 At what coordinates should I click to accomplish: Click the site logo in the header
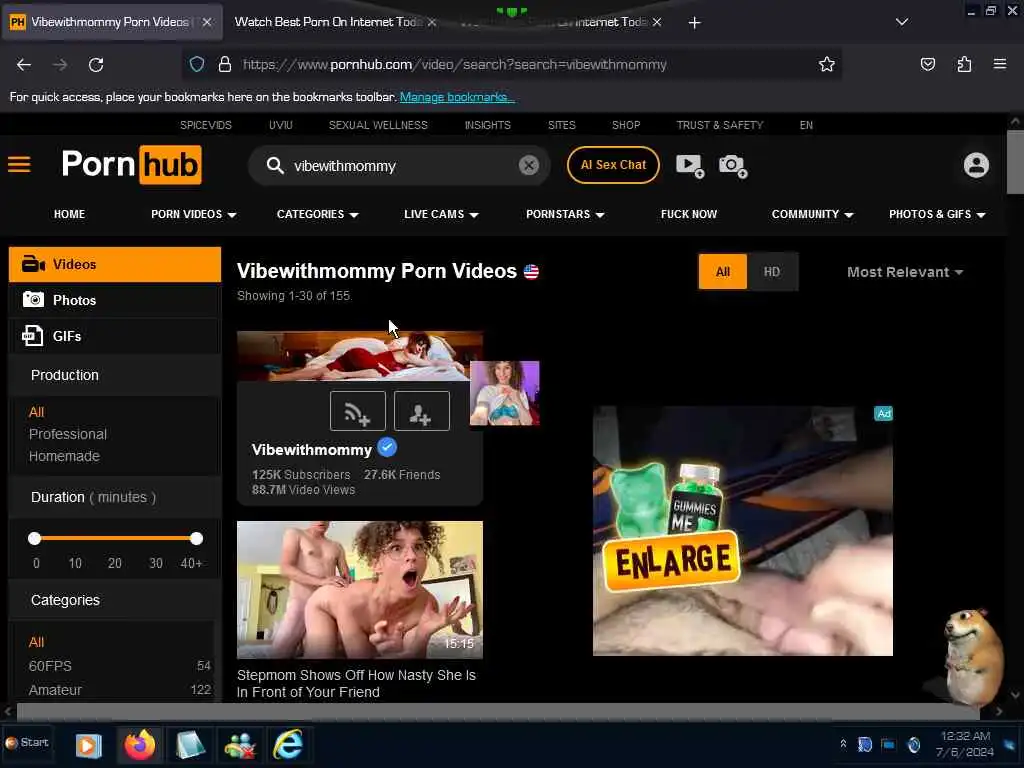click(x=131, y=165)
